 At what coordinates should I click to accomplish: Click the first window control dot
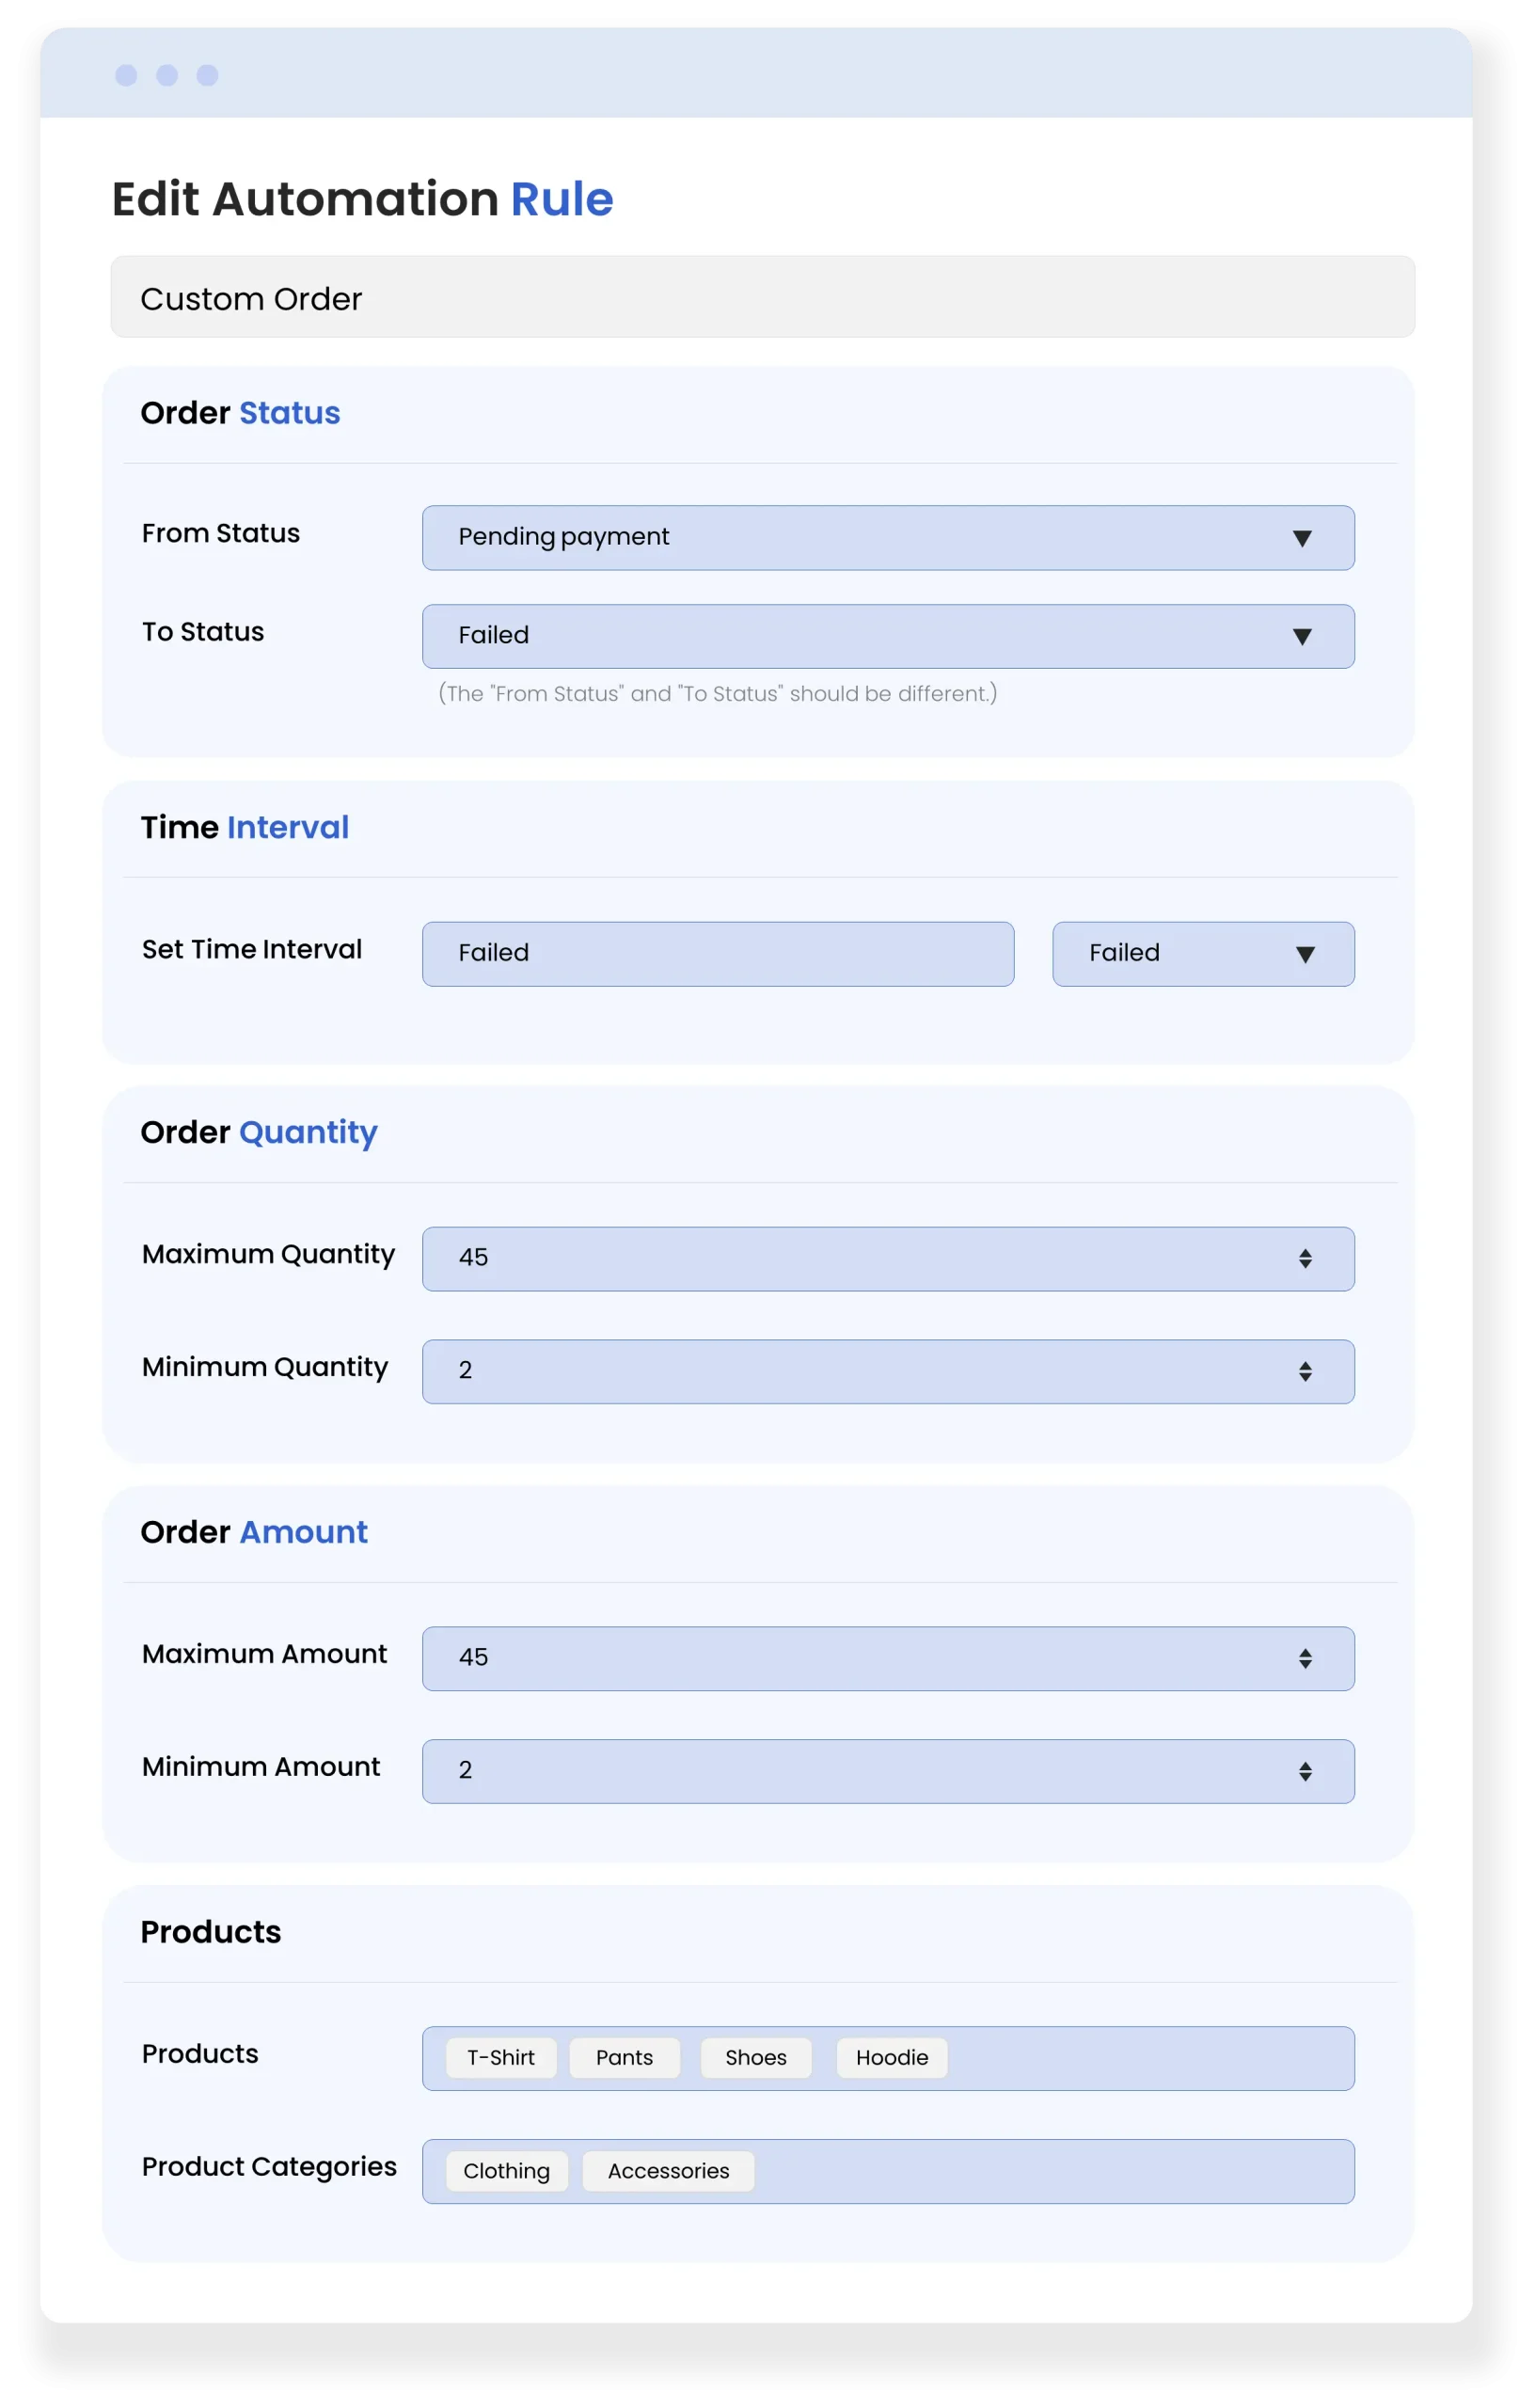click(x=126, y=76)
